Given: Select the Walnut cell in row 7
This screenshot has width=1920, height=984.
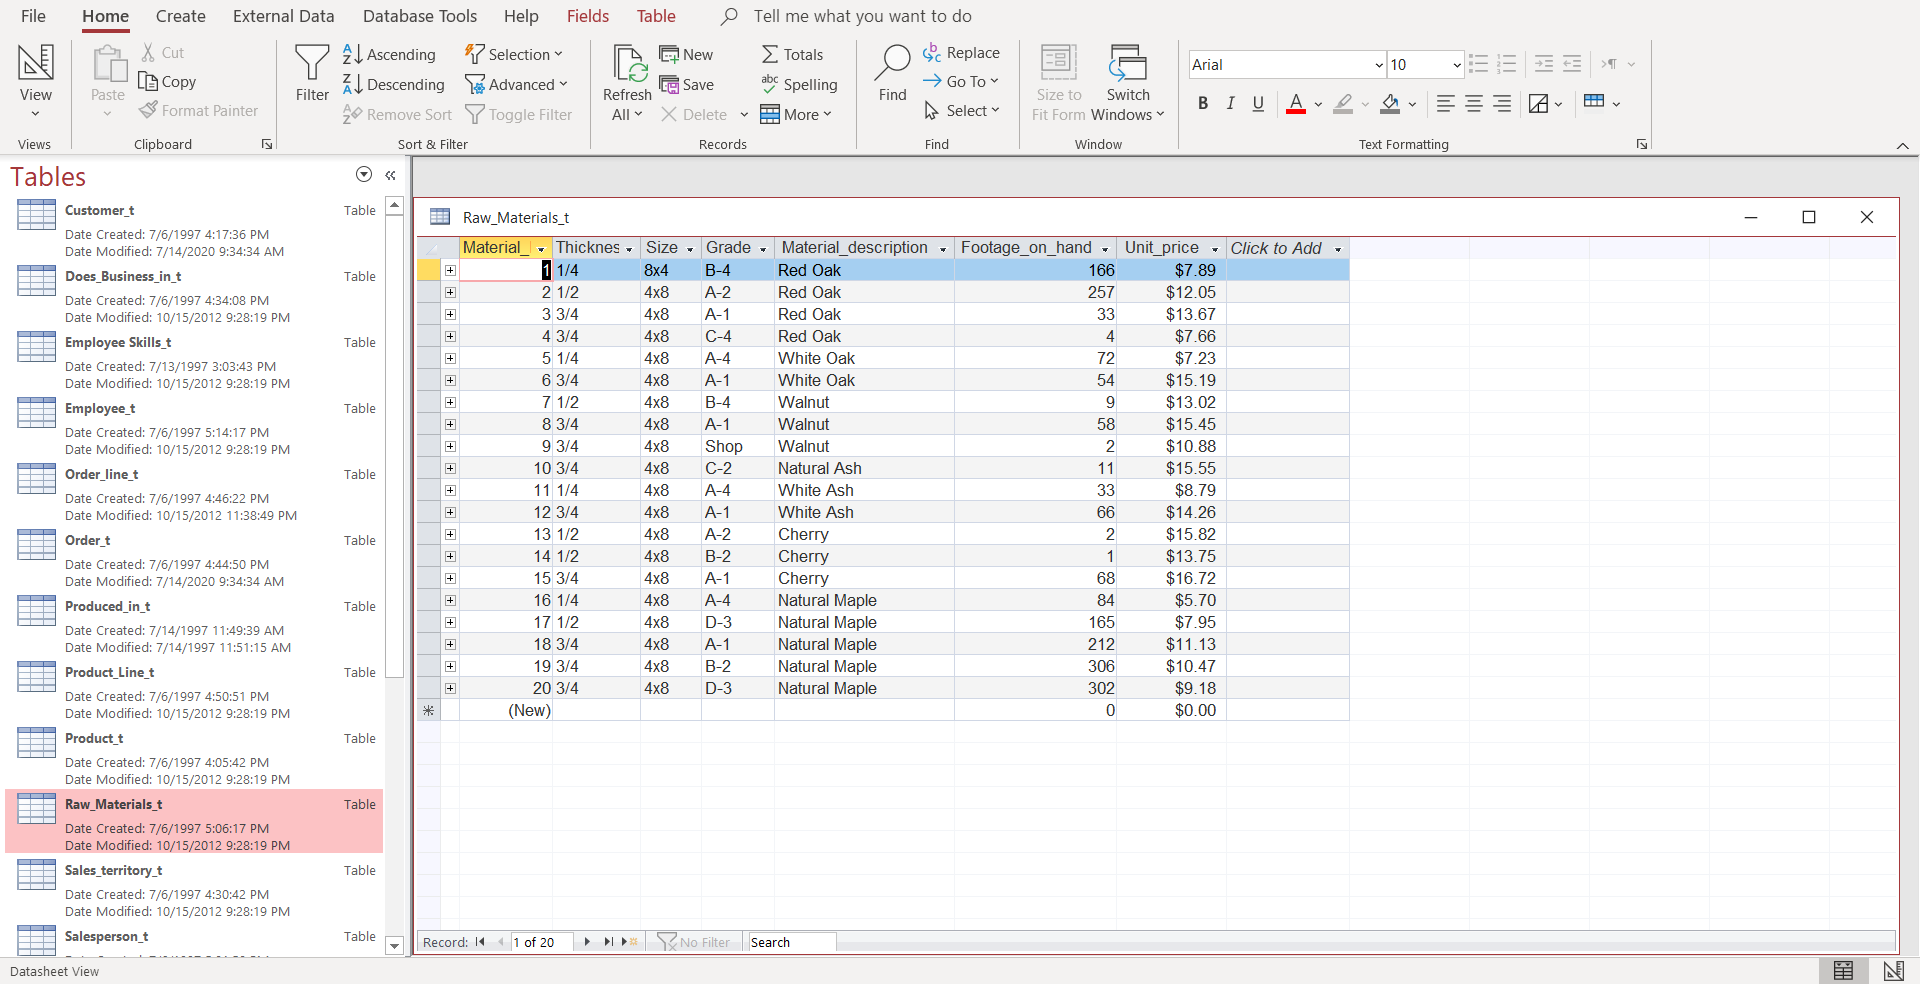Looking at the screenshot, I should (x=864, y=402).
